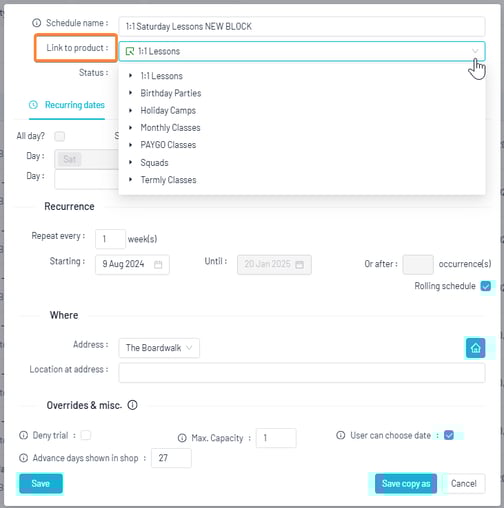504x508 pixels.
Task: Click the Save copy as button
Action: [406, 483]
